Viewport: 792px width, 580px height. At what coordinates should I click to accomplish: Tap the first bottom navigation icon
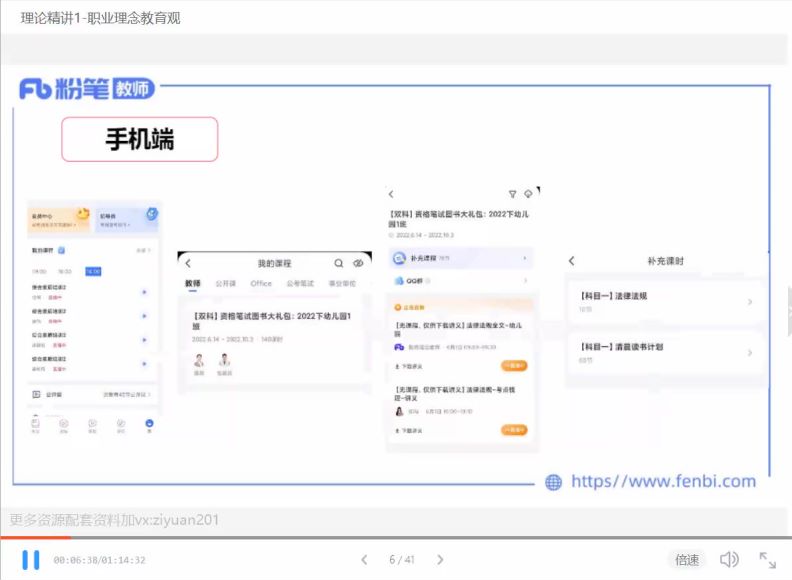pyautogui.click(x=35, y=425)
